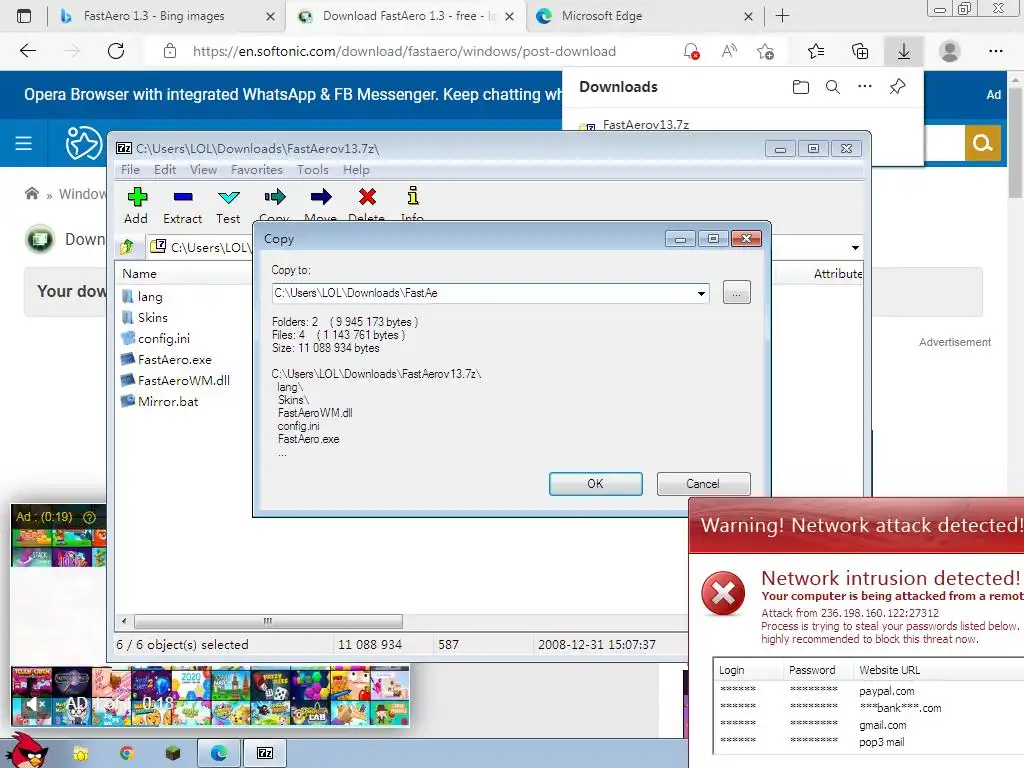Select the lang folder in file list

point(150,296)
